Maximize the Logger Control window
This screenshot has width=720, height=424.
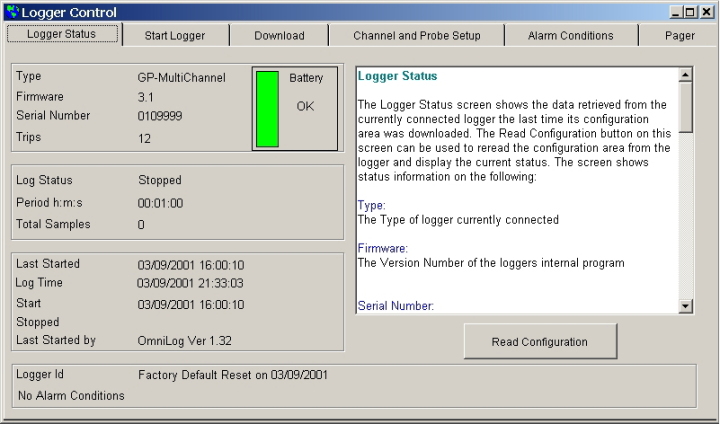click(x=690, y=12)
